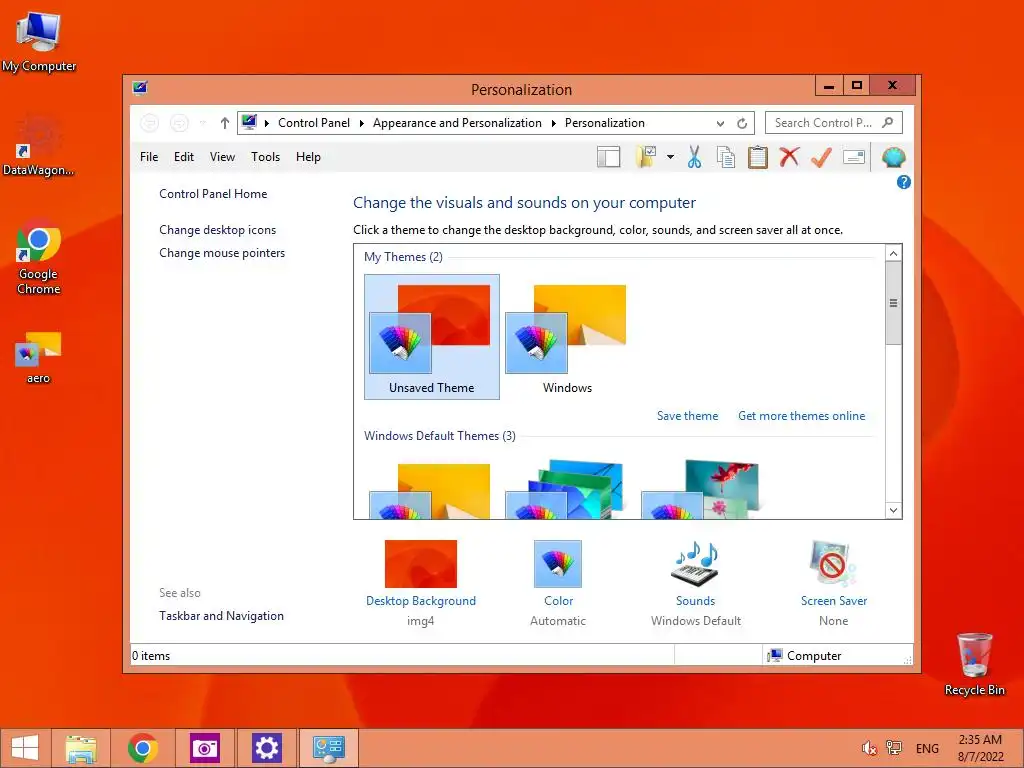Open File Explorer from taskbar
The height and width of the screenshot is (768, 1024).
pos(81,748)
